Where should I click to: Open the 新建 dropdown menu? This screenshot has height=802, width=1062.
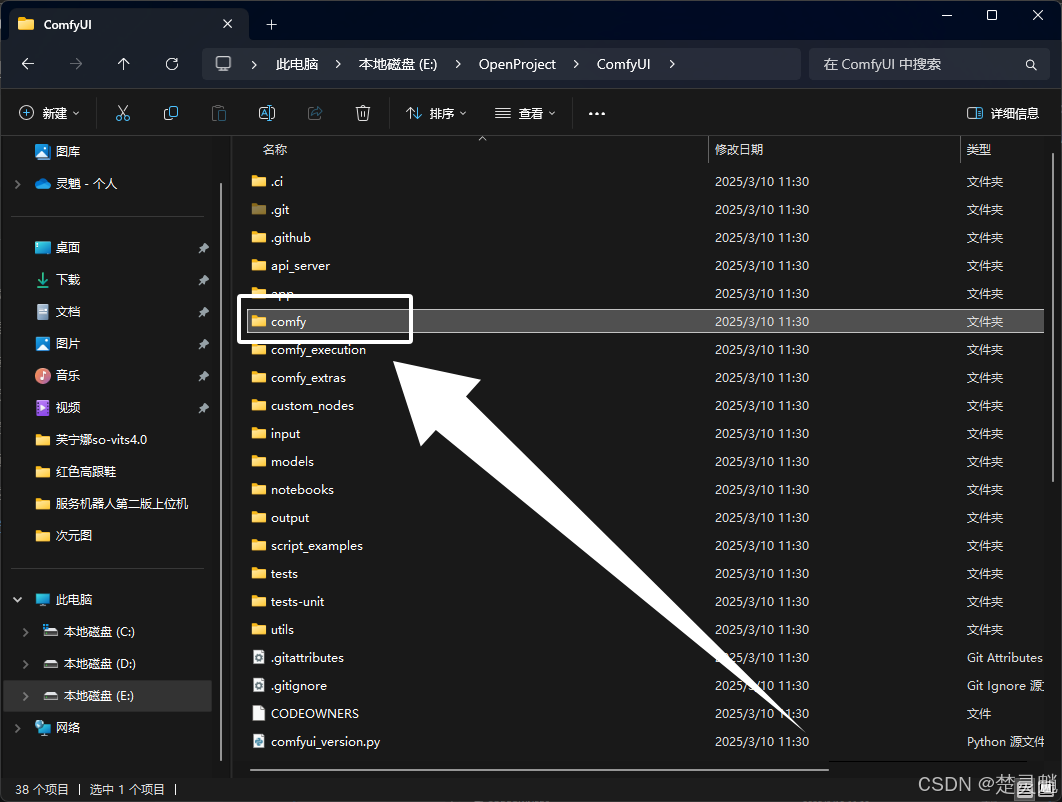49,113
